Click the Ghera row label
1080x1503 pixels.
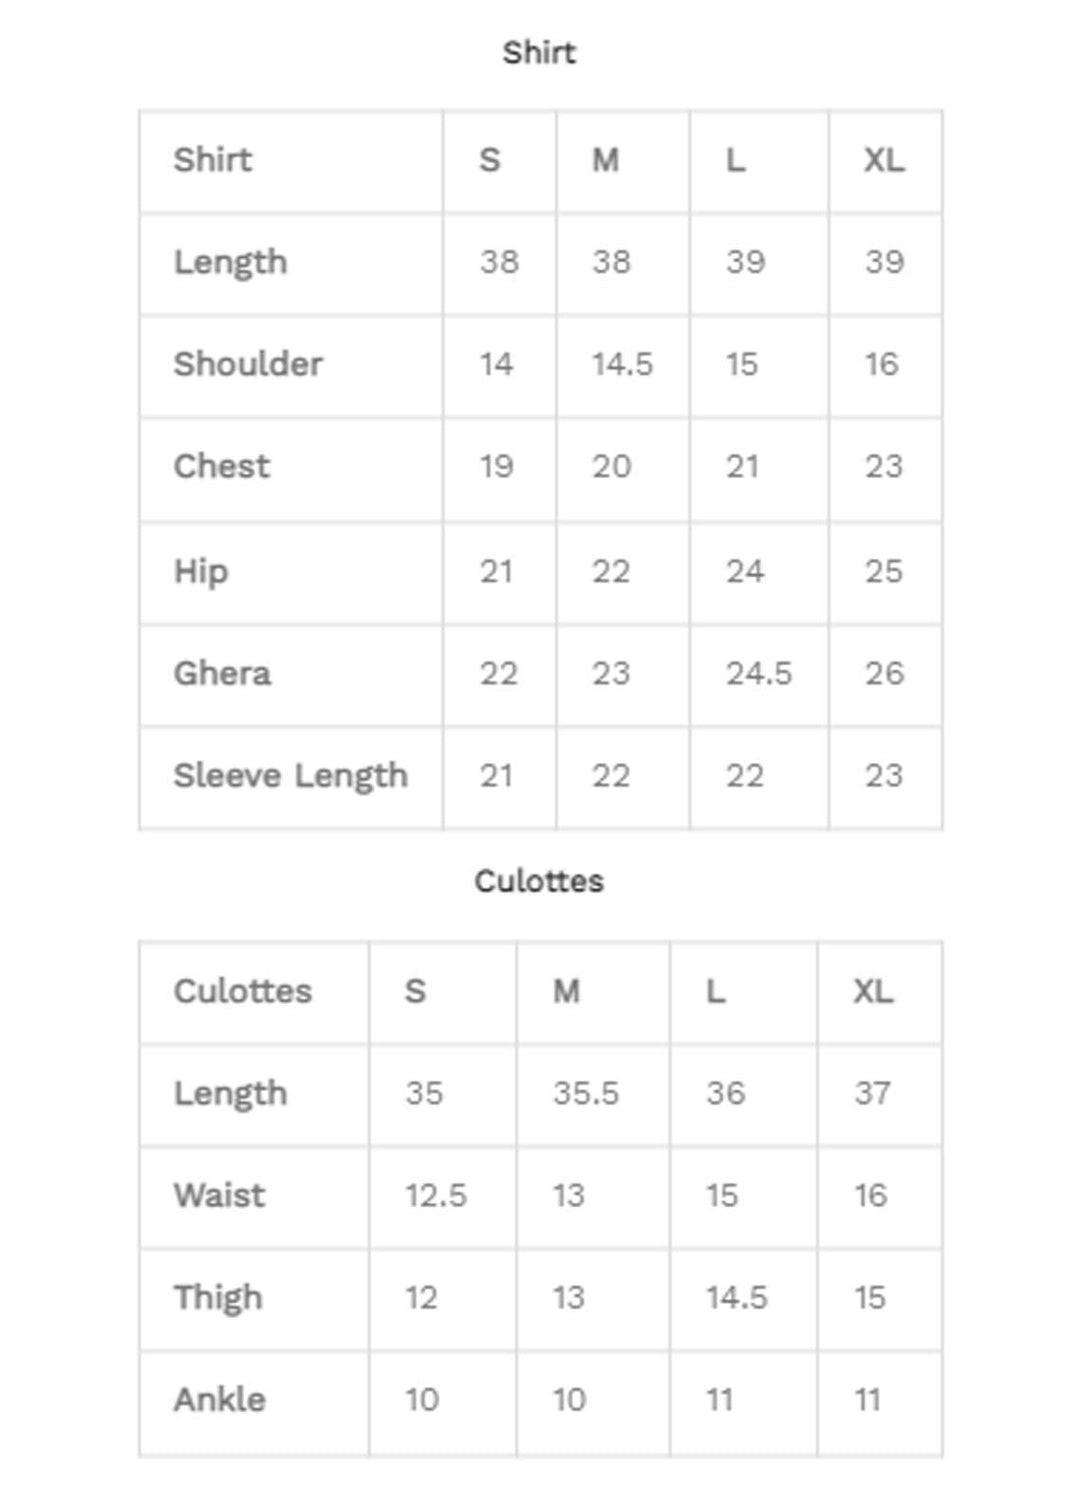tap(222, 673)
